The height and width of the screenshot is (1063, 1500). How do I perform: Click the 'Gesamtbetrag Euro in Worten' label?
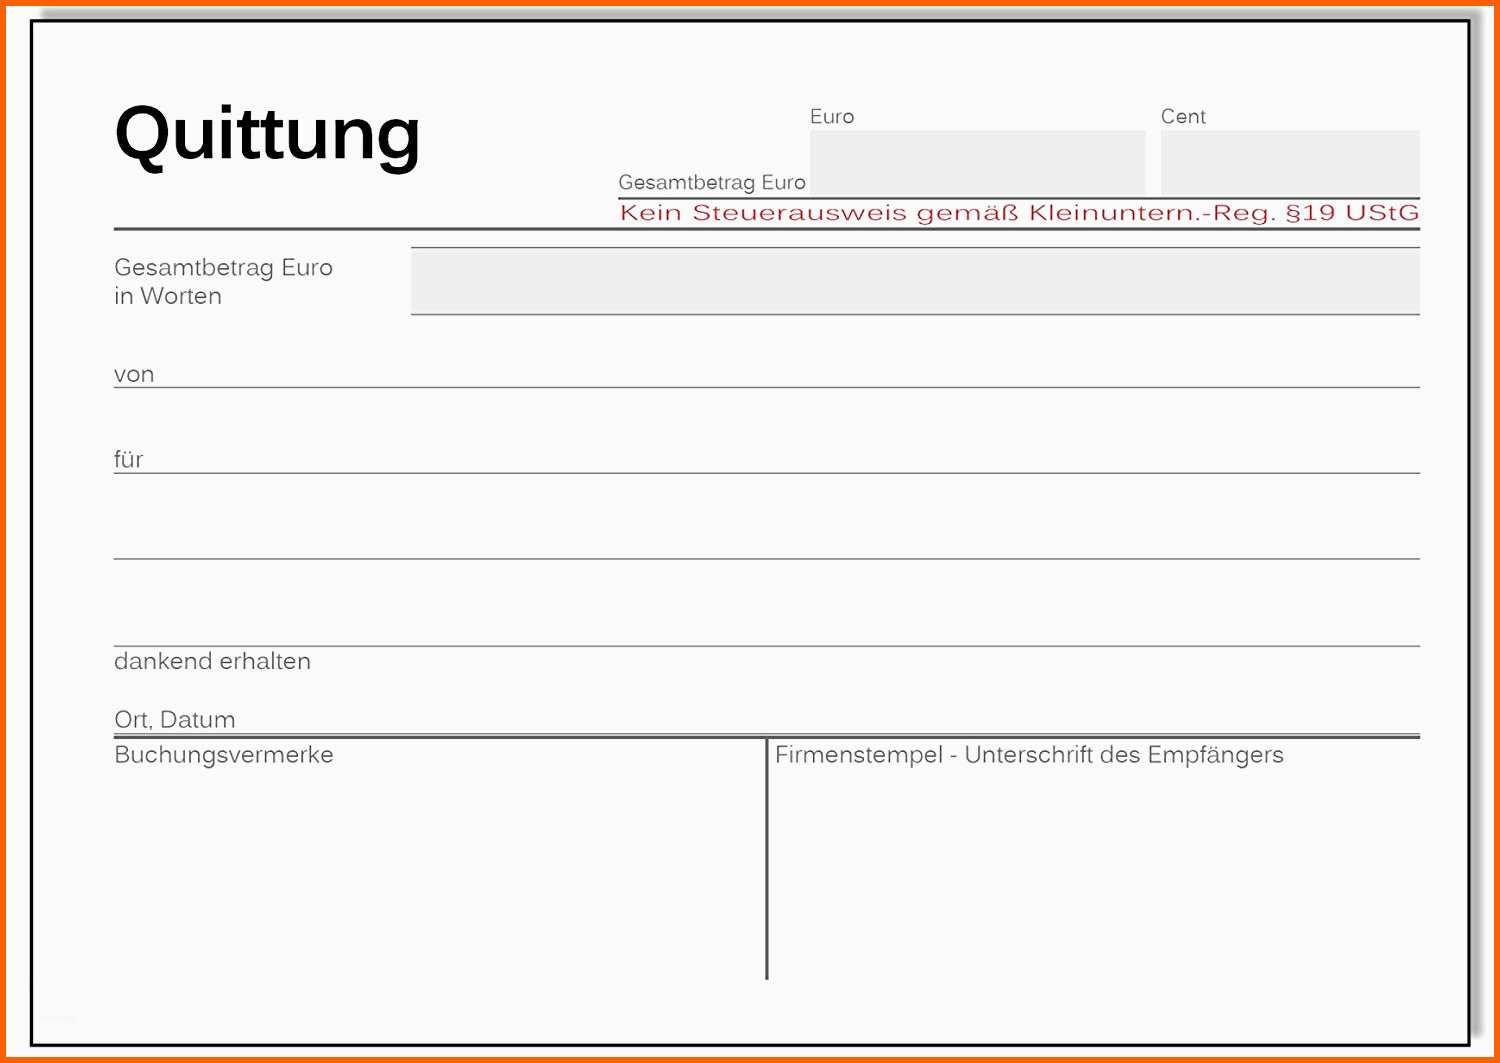coord(223,282)
